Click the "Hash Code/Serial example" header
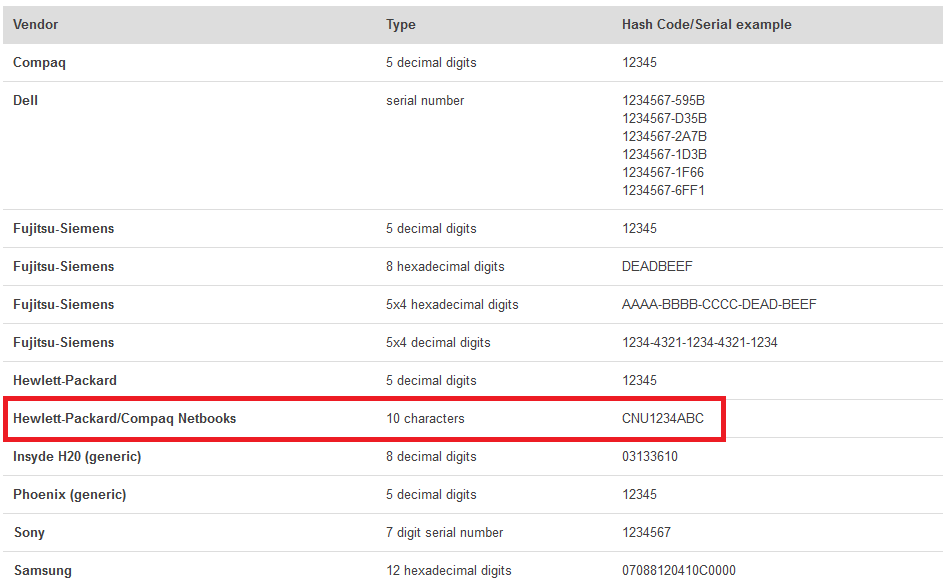The image size is (945, 585). pyautogui.click(x=707, y=25)
